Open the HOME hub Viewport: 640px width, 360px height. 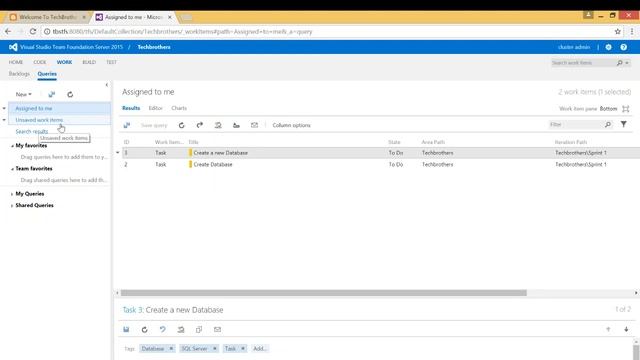pos(16,62)
